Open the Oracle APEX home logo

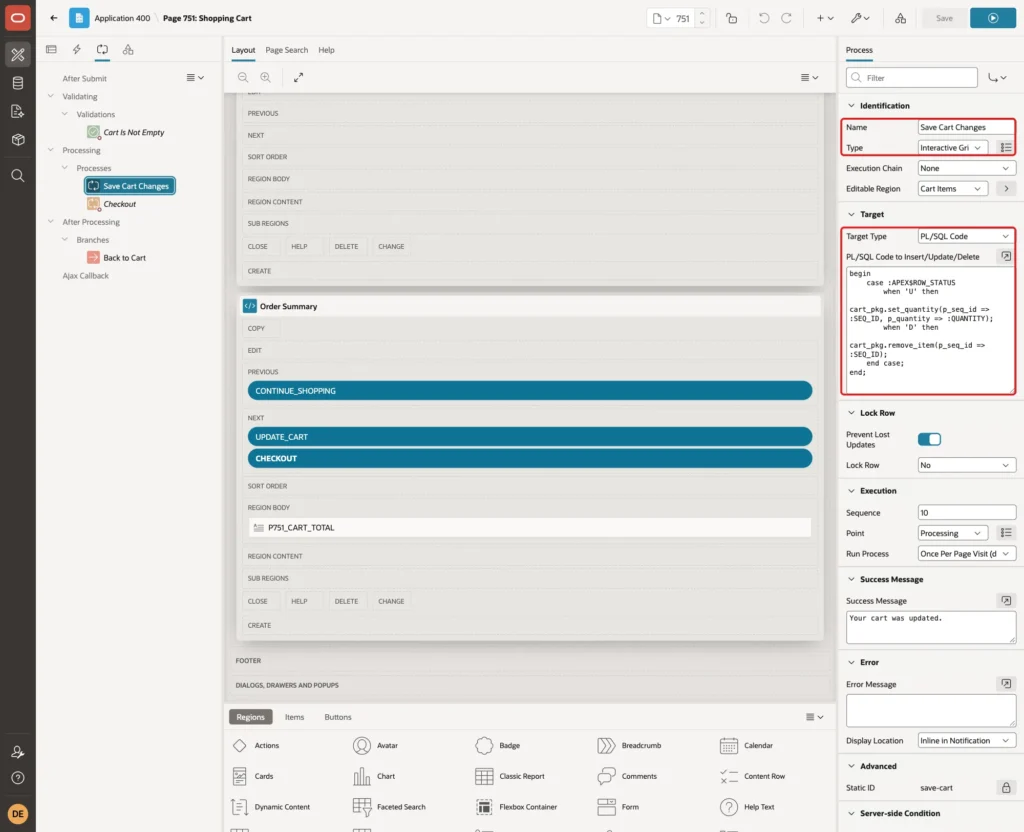click(18, 18)
